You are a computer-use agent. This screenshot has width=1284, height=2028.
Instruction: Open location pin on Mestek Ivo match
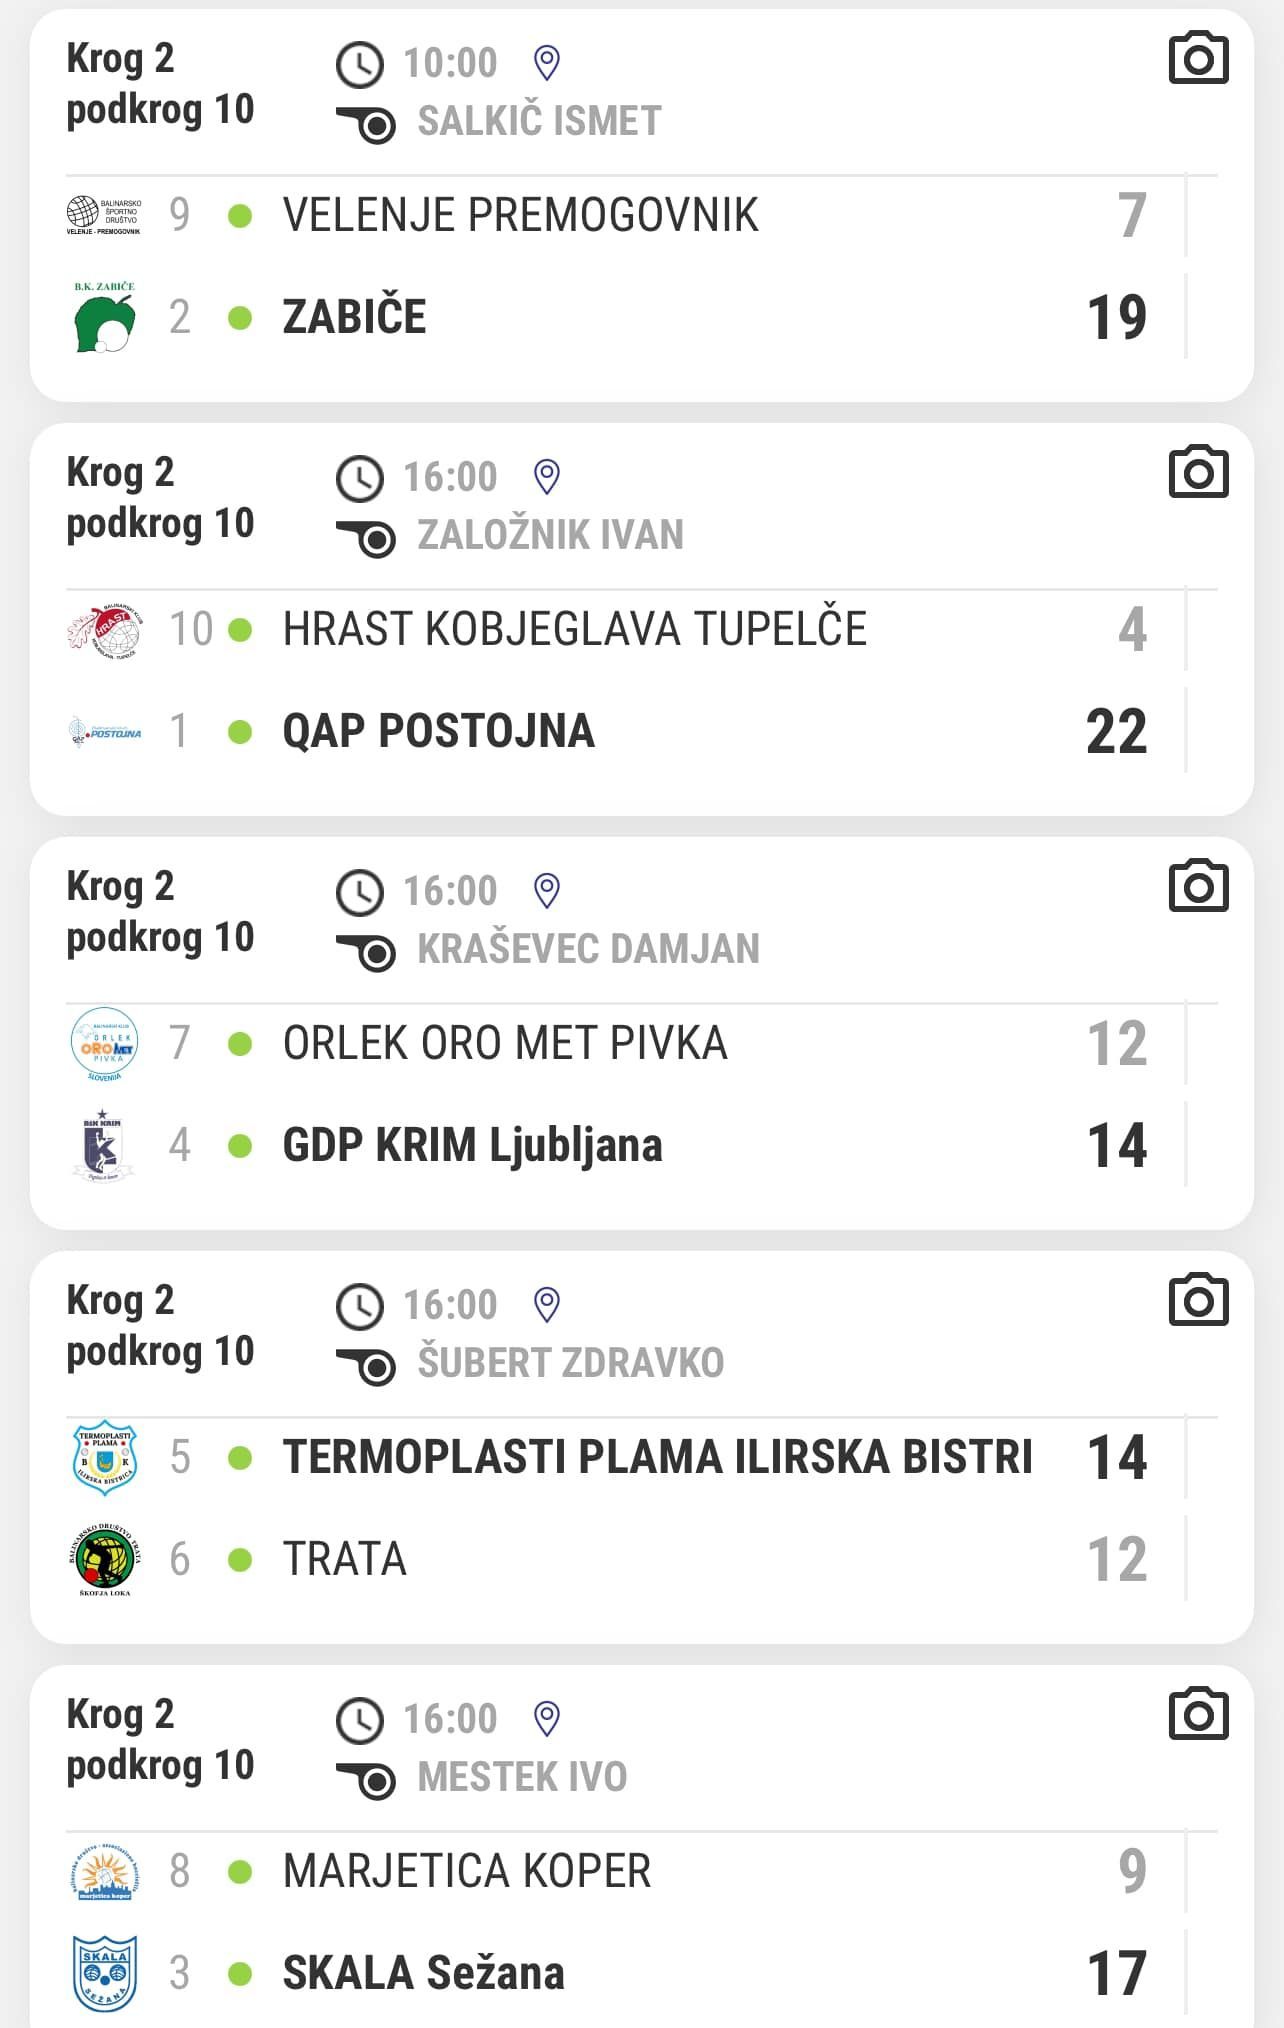[x=546, y=1719]
